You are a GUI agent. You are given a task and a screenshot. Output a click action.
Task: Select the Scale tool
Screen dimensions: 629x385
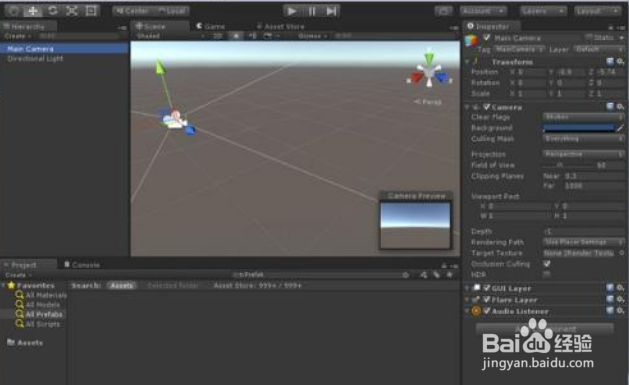point(71,11)
